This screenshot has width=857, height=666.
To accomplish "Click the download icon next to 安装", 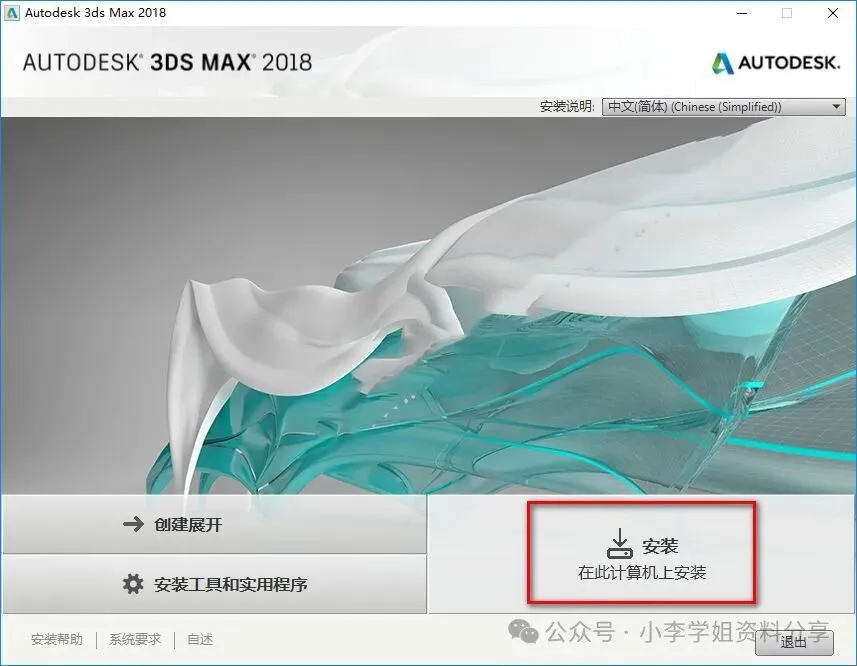I will pyautogui.click(x=620, y=544).
